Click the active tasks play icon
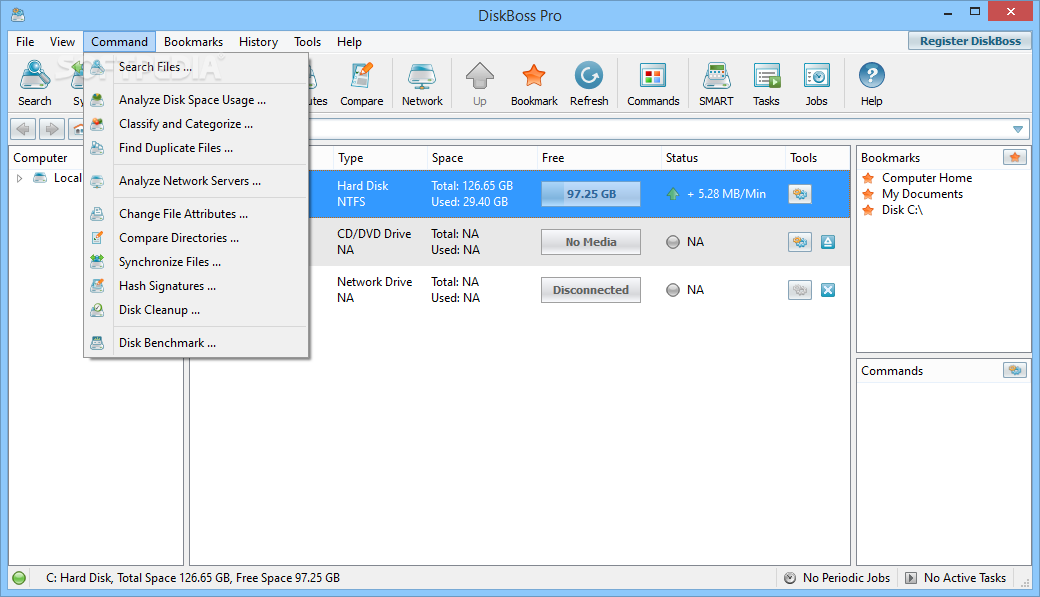Screen dimensions: 1040x597 [x=911, y=578]
